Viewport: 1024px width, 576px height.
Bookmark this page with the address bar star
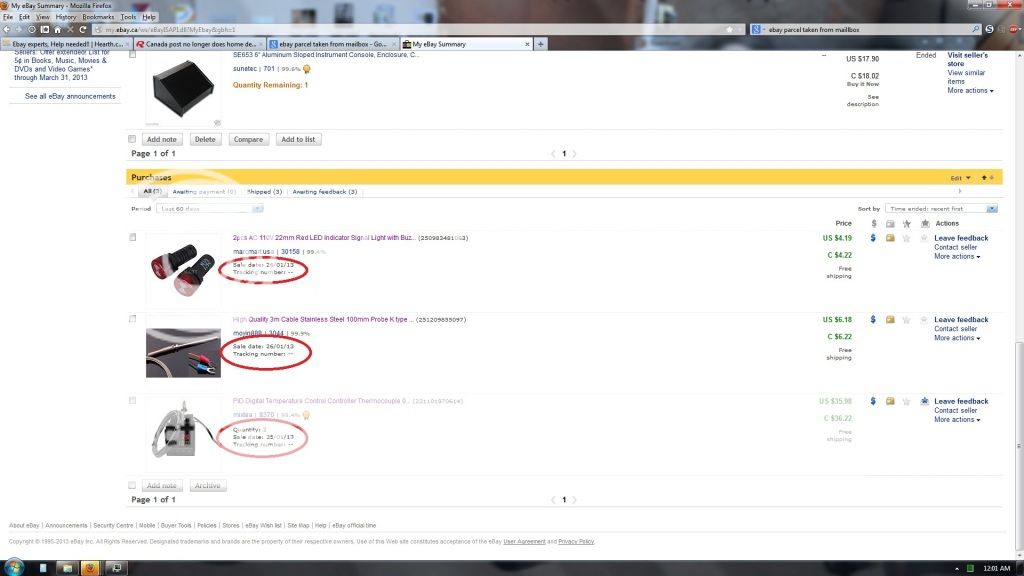[729, 29]
